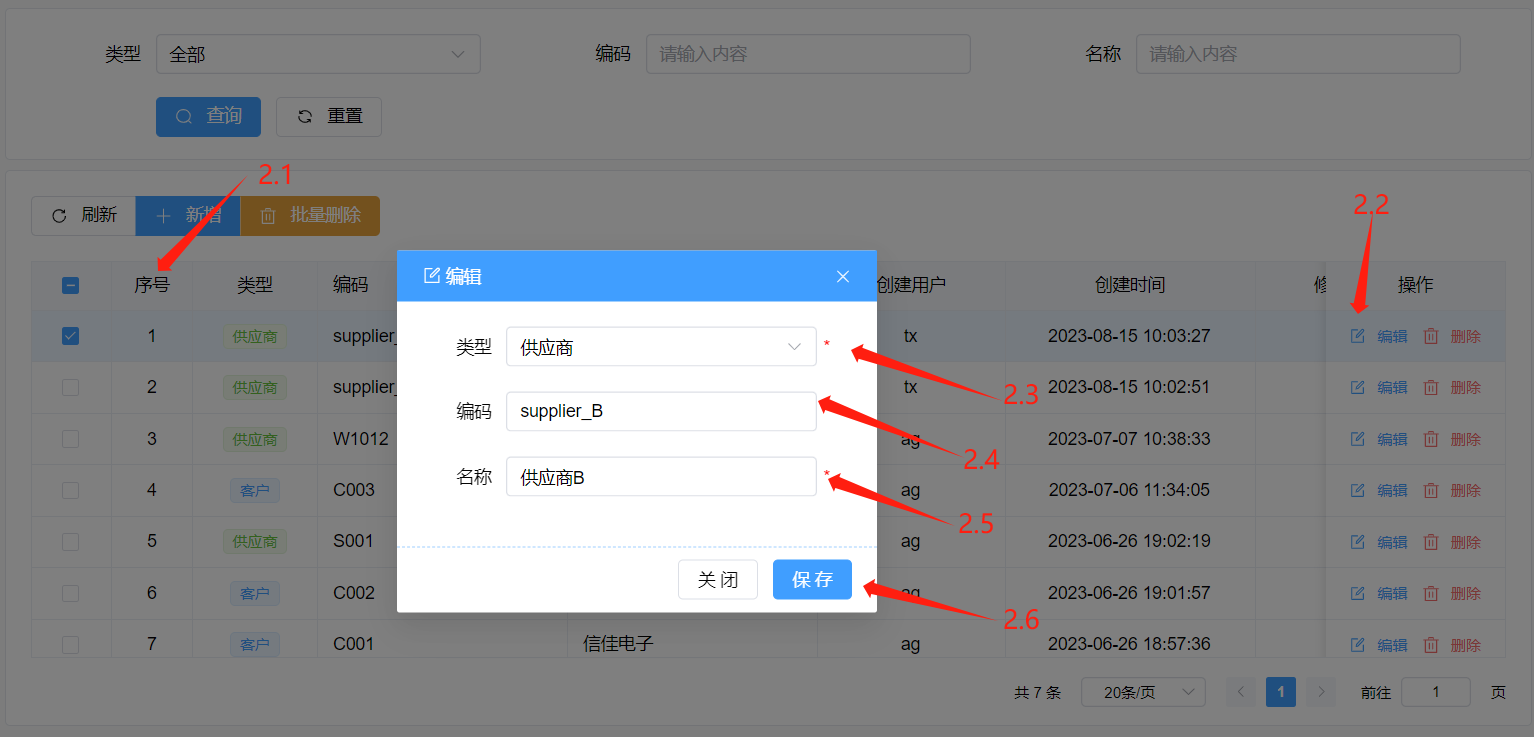Toggle the select-all checkbox in table header
1534x737 pixels.
click(x=71, y=285)
